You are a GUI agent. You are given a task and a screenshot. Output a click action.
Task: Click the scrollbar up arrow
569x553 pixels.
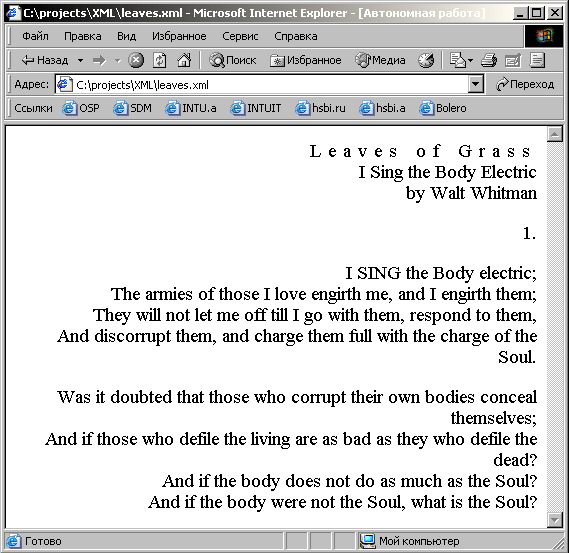point(554,134)
